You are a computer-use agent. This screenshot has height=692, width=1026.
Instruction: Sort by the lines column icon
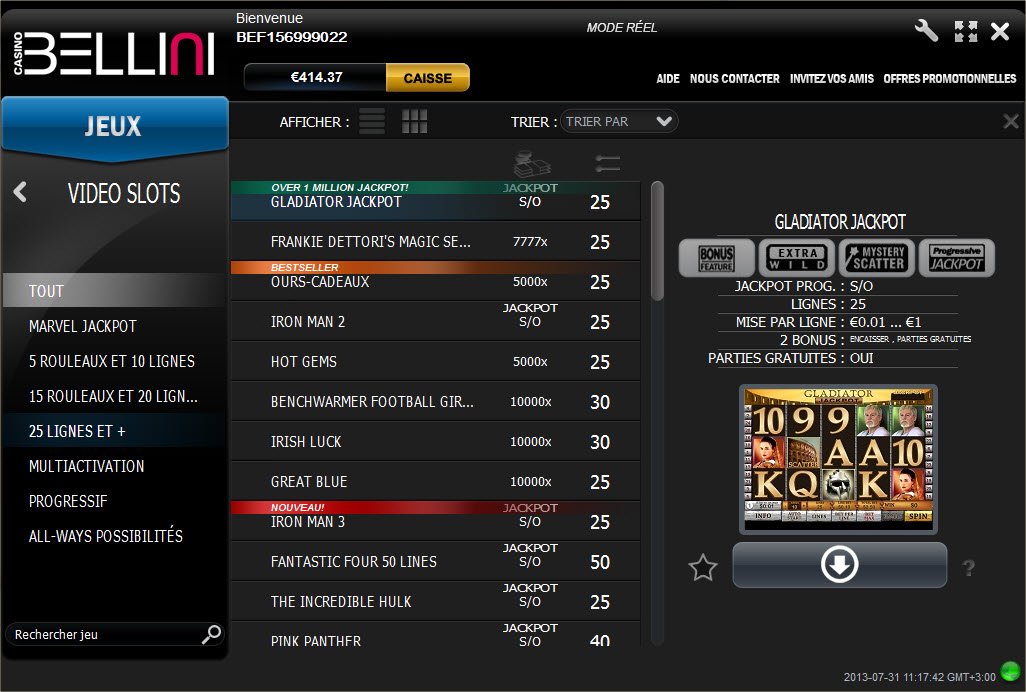pos(608,164)
